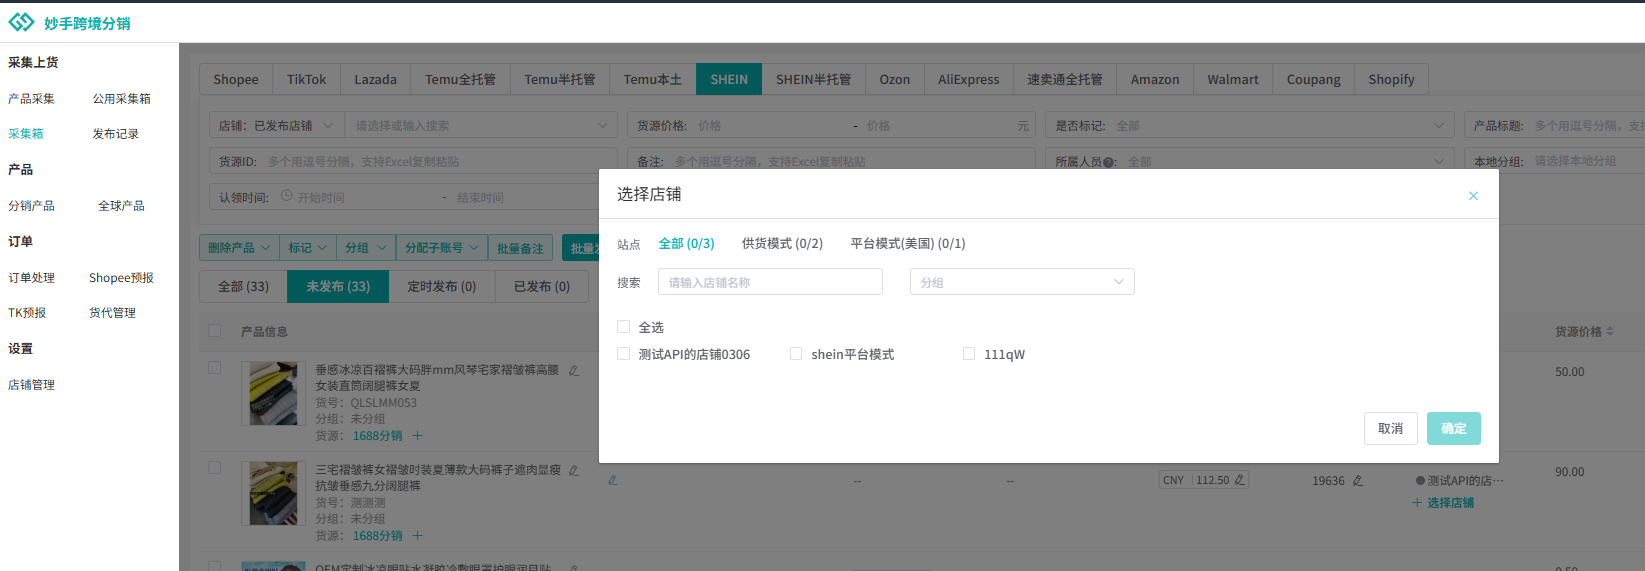Screen dimensions: 1645x571
Task: Open 公用采集箱 in the sidebar
Action: 122,98
